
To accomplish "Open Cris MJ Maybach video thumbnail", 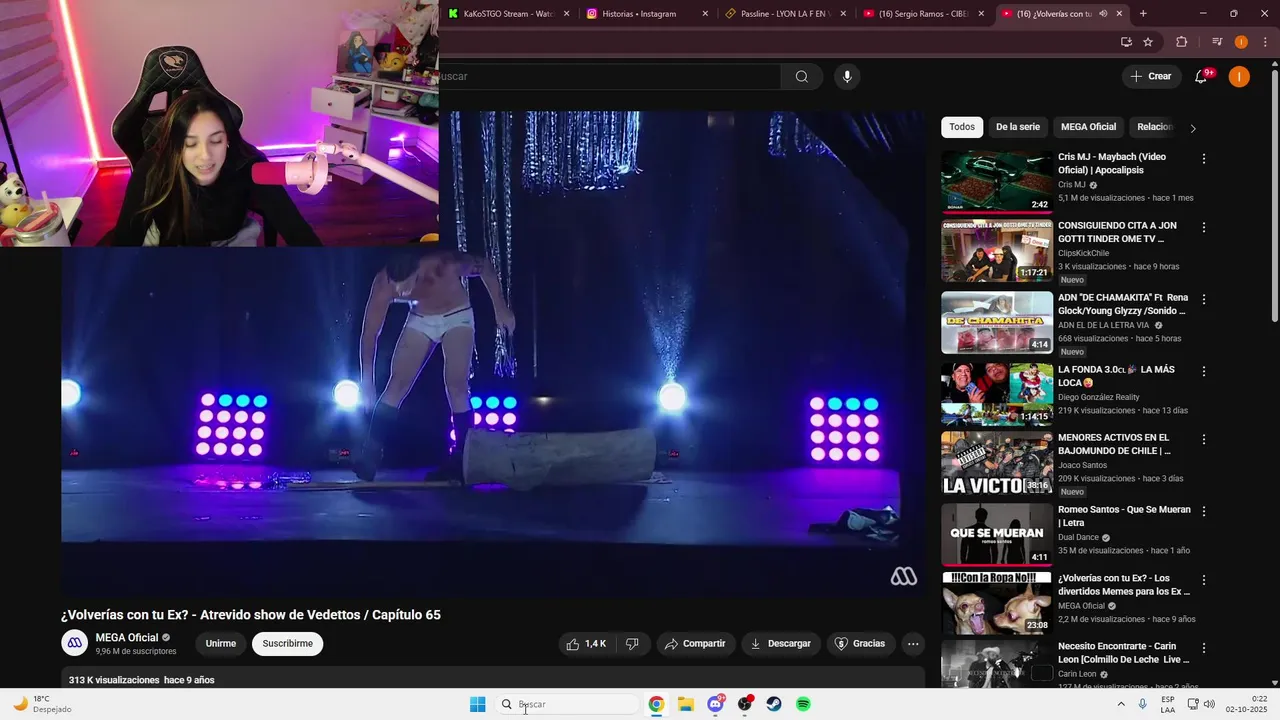I will click(997, 182).
